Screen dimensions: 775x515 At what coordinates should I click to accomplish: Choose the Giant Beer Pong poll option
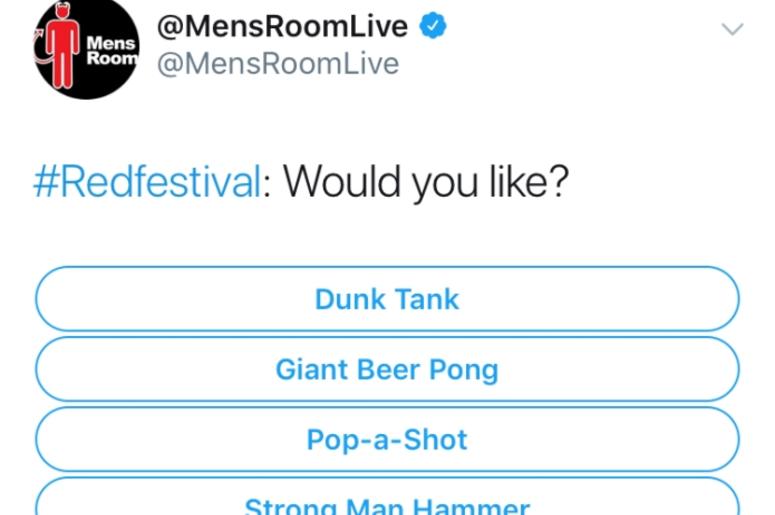pyautogui.click(x=388, y=369)
